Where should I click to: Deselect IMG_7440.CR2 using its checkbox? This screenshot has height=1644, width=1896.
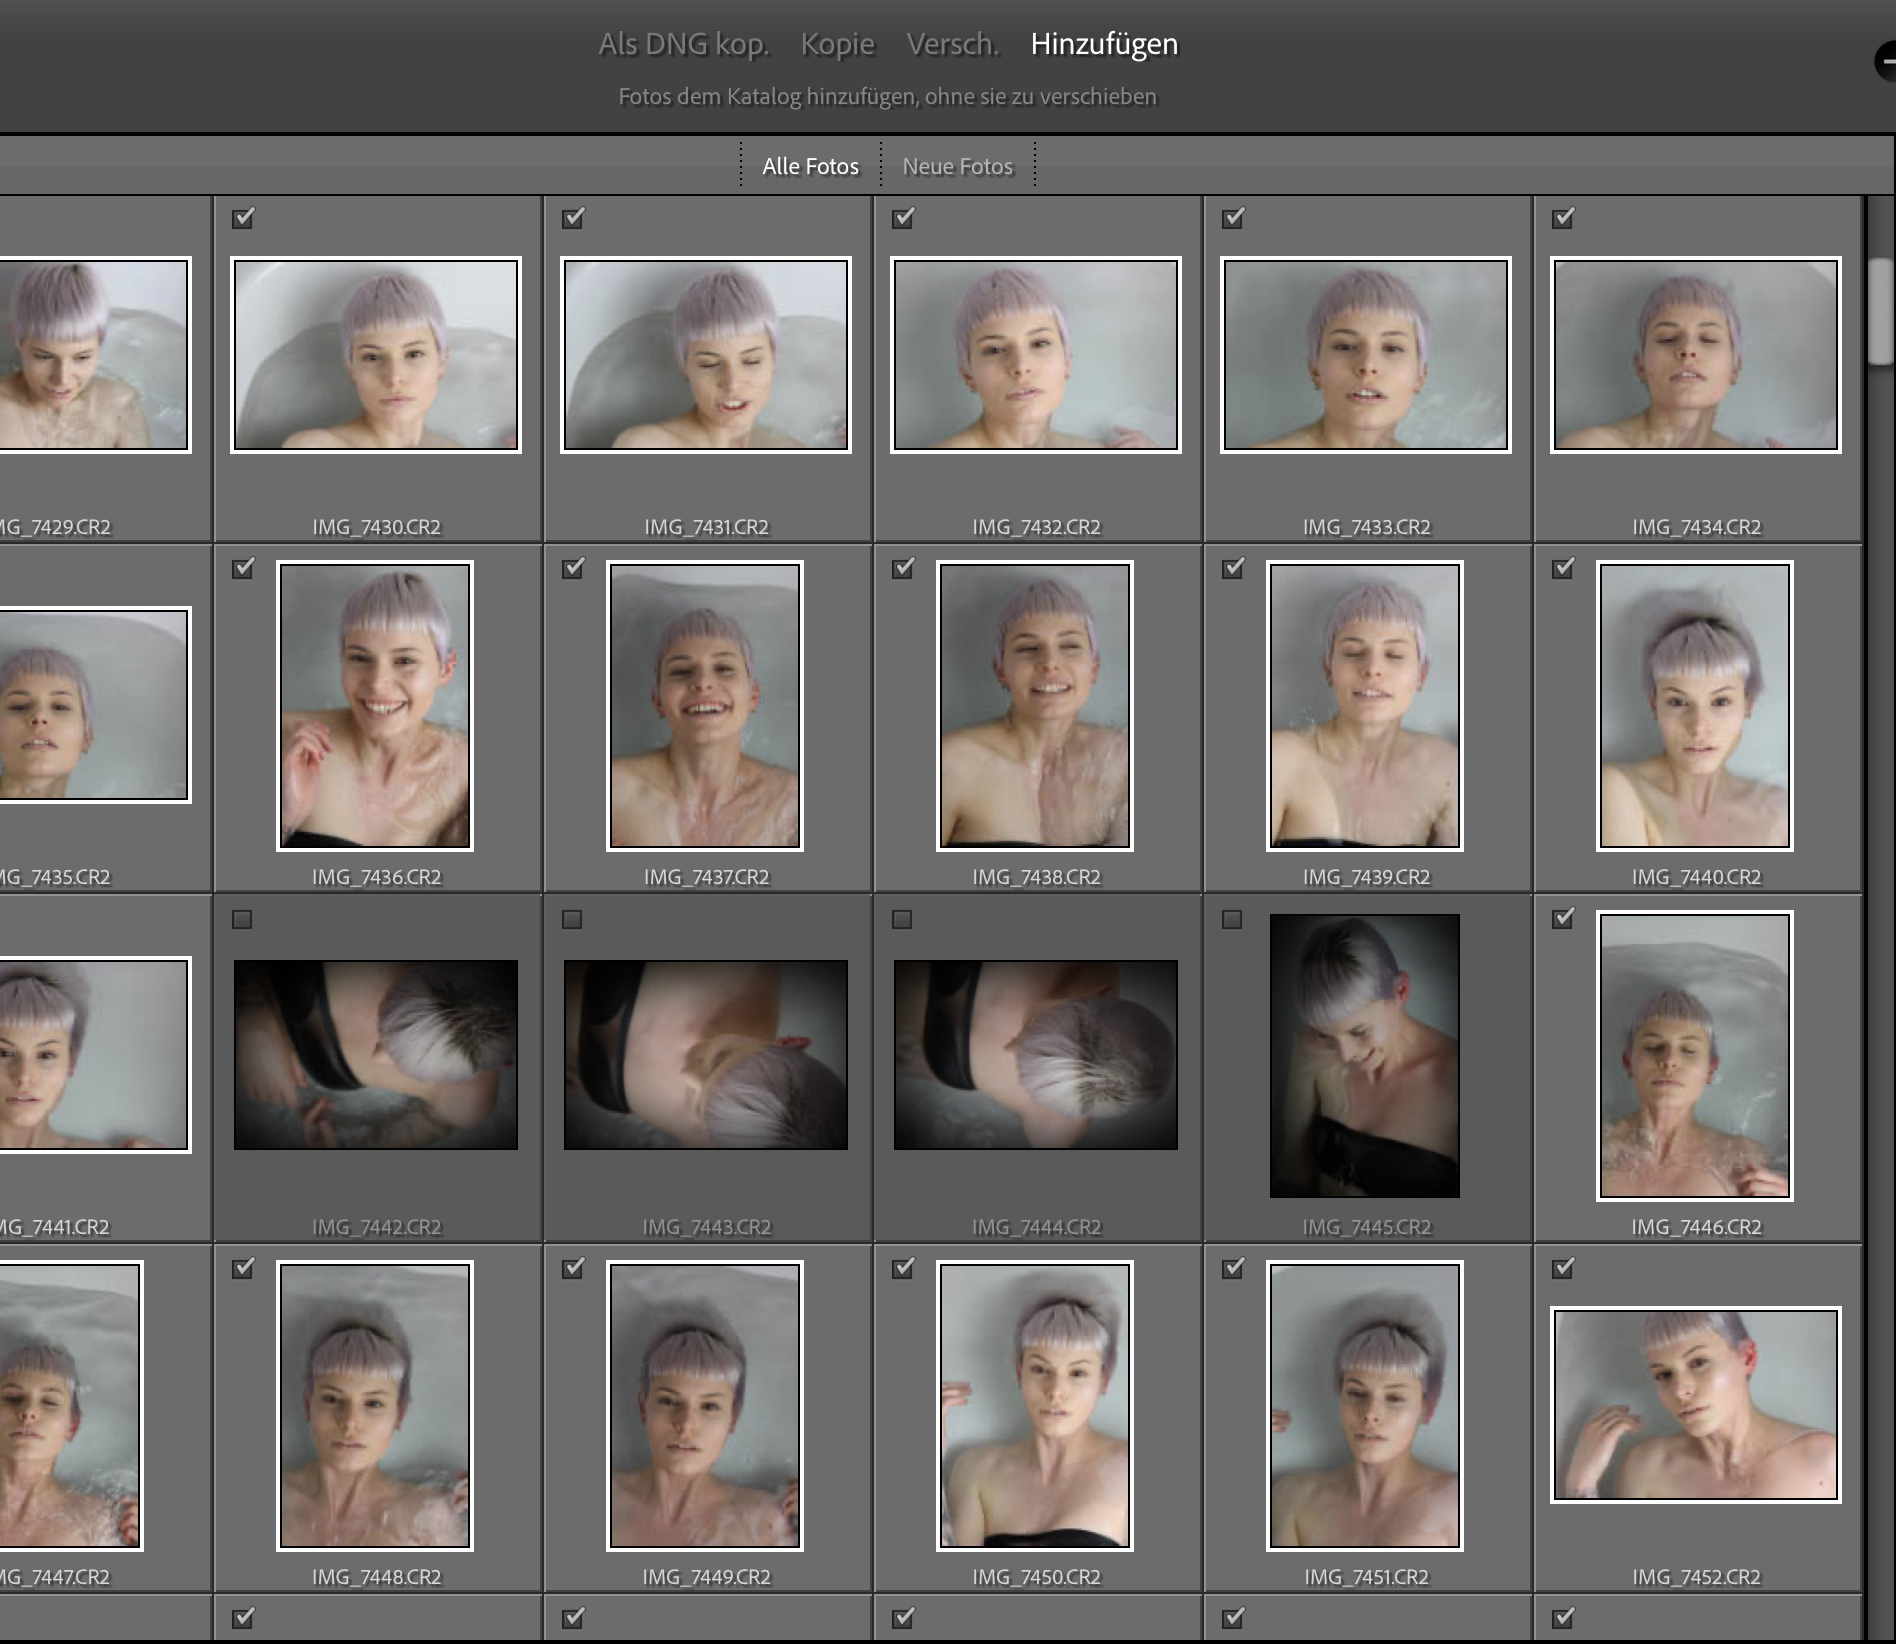[x=1563, y=568]
